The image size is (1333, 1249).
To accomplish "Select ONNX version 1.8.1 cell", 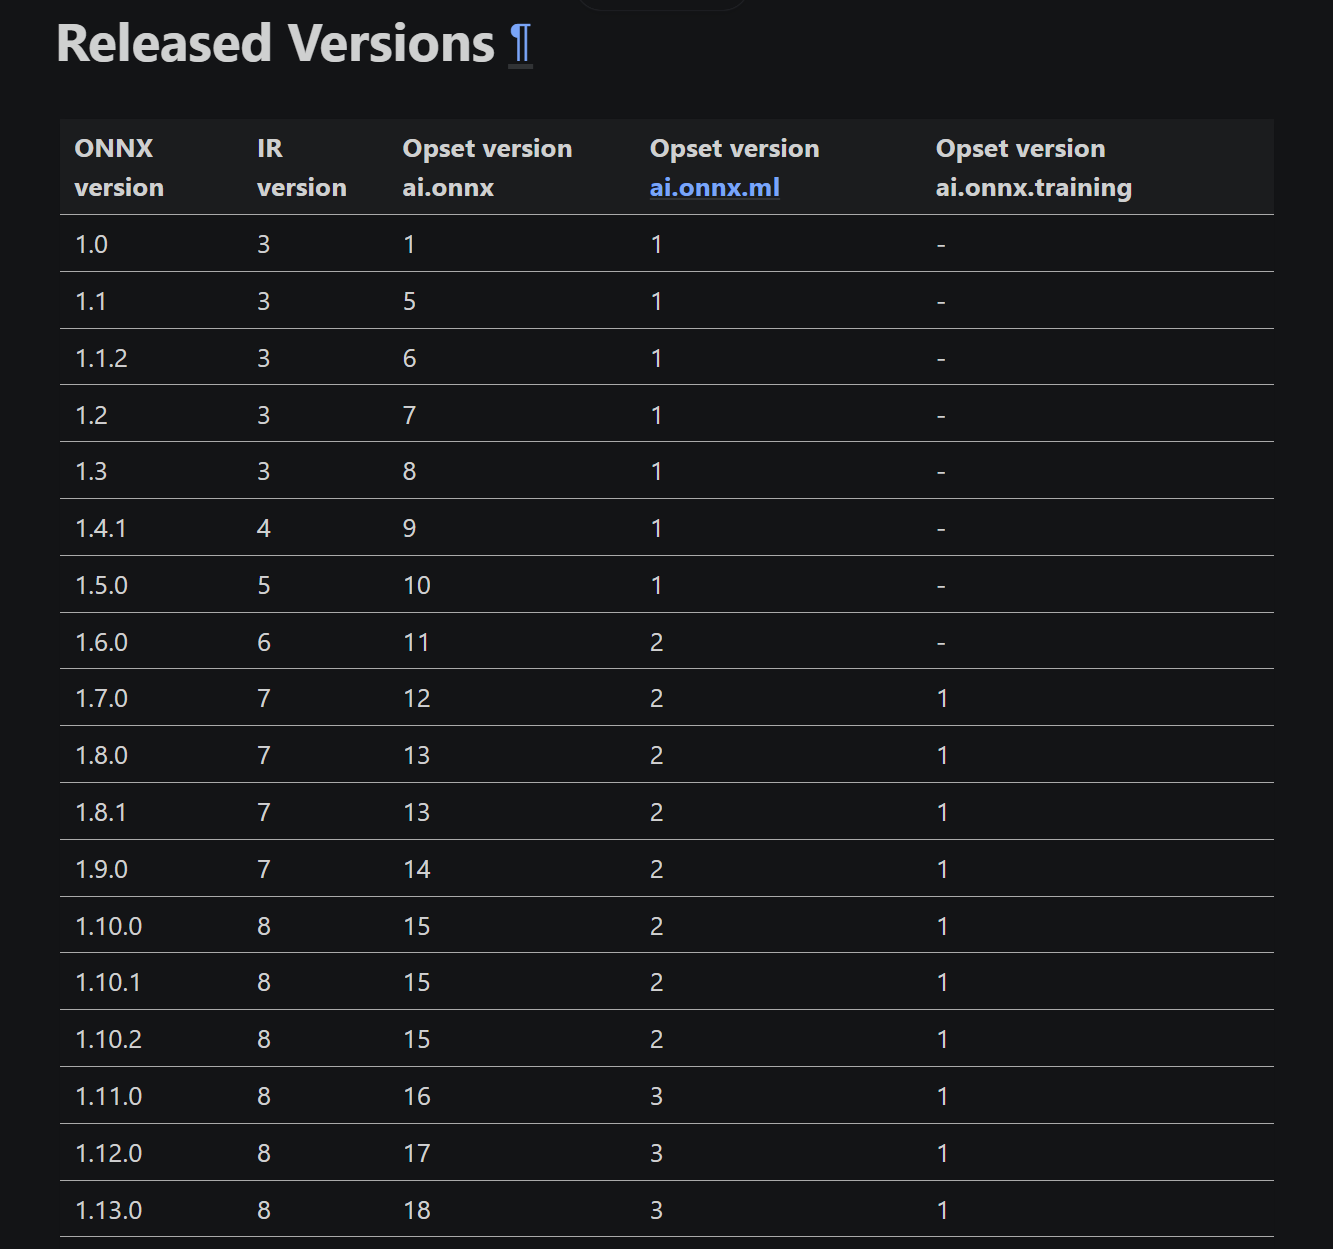I will pos(101,812).
